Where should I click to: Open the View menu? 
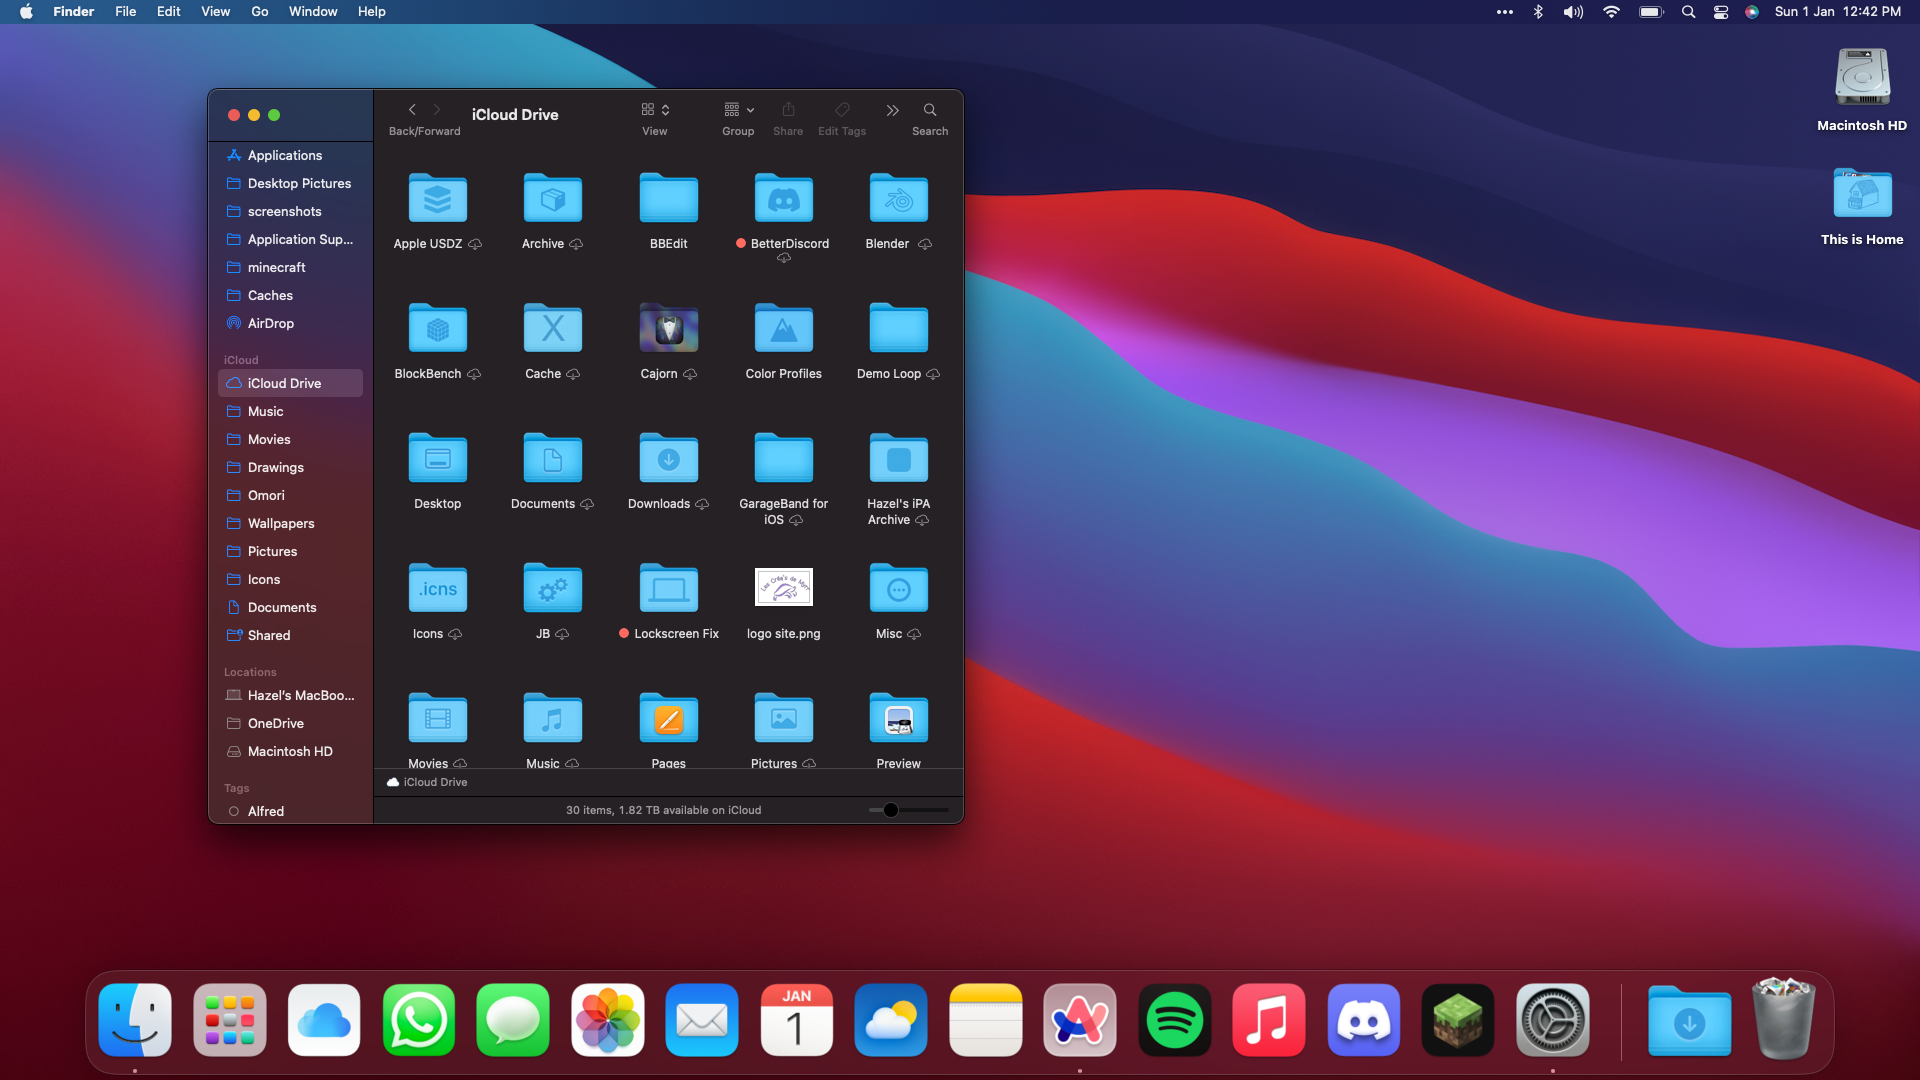[215, 11]
